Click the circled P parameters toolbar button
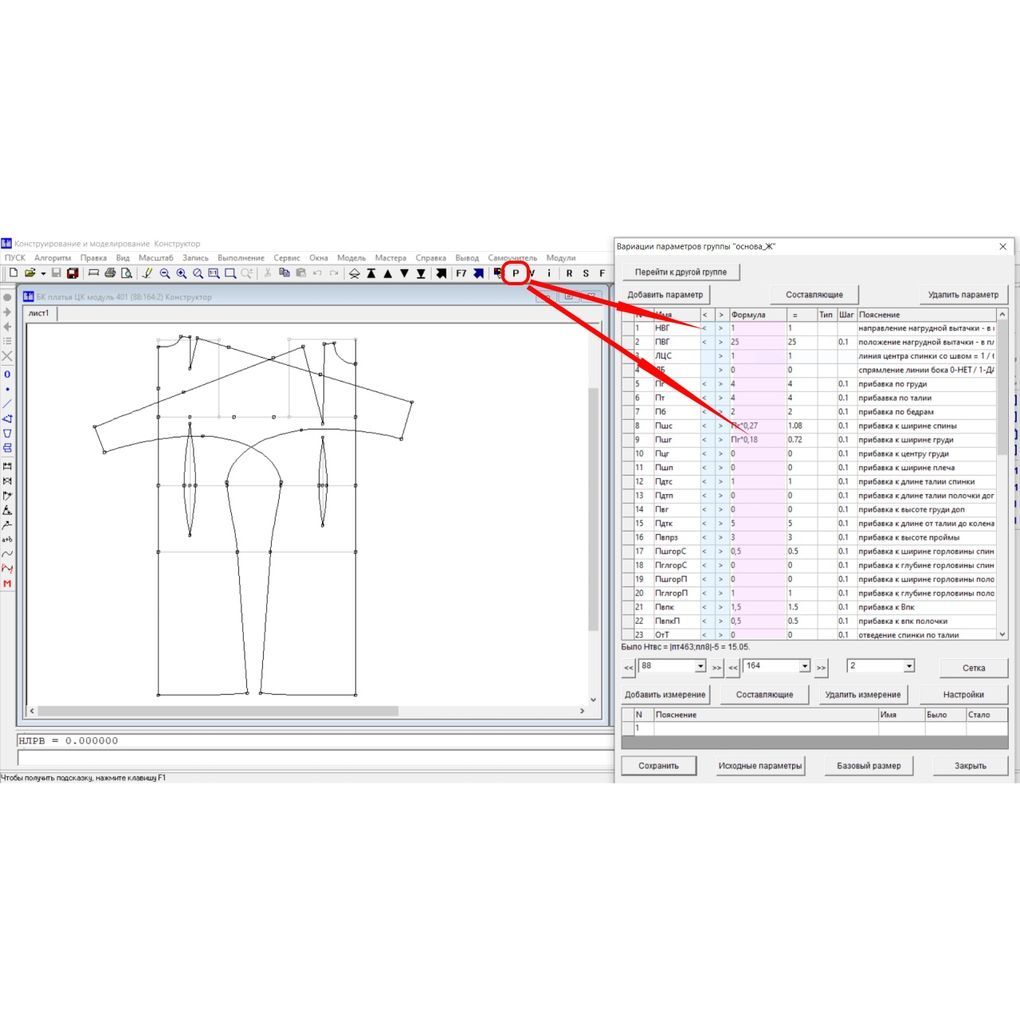 515,273
